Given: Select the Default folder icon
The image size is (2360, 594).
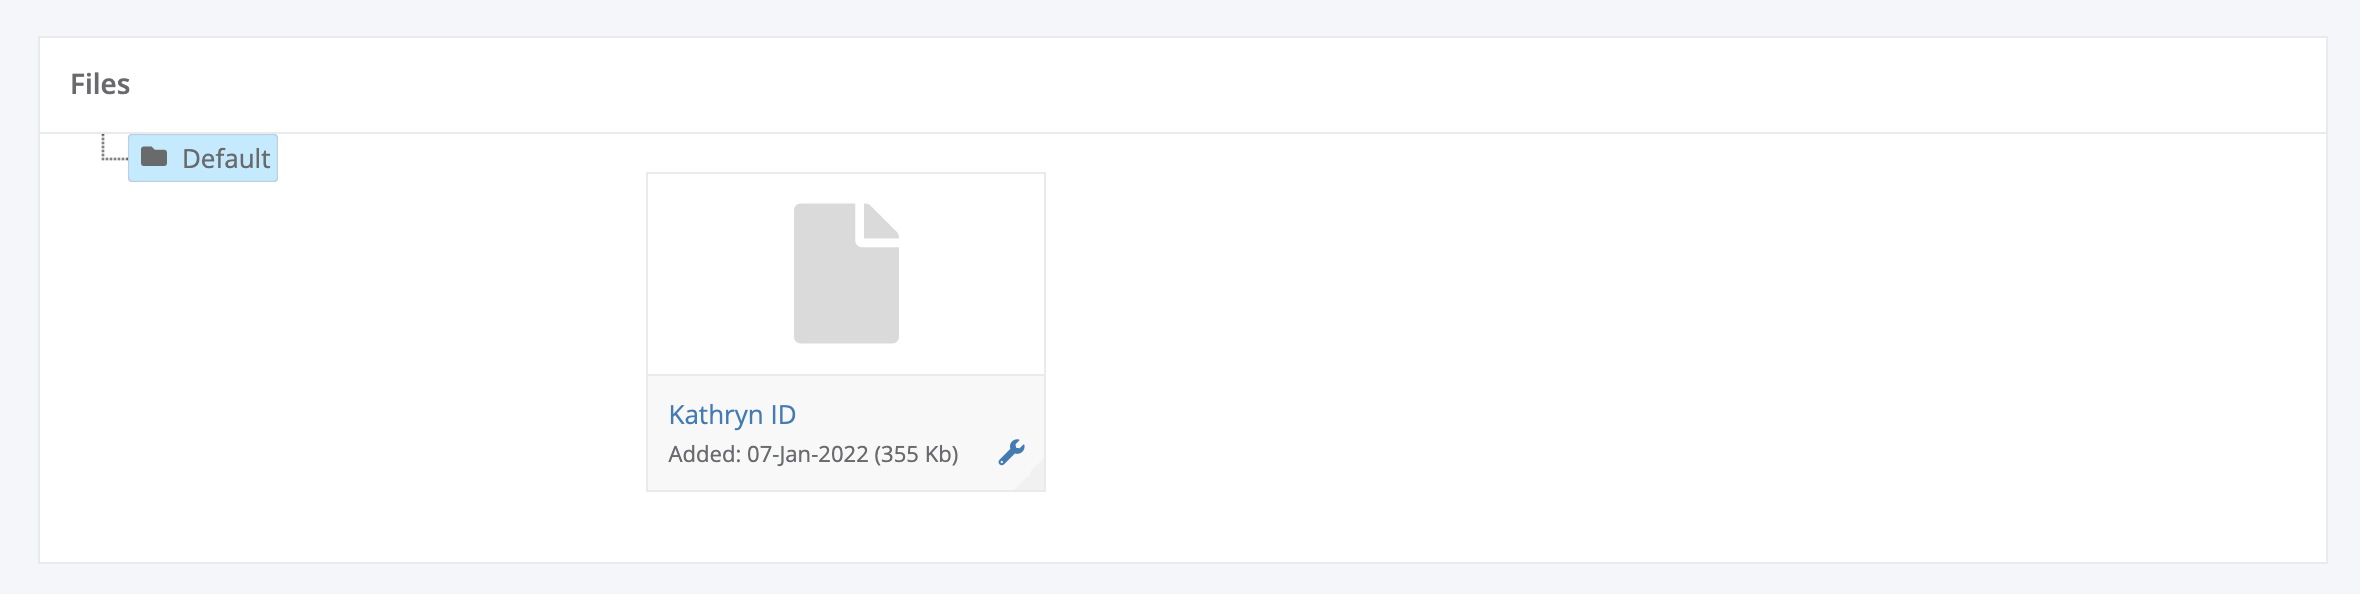Looking at the screenshot, I should point(154,157).
